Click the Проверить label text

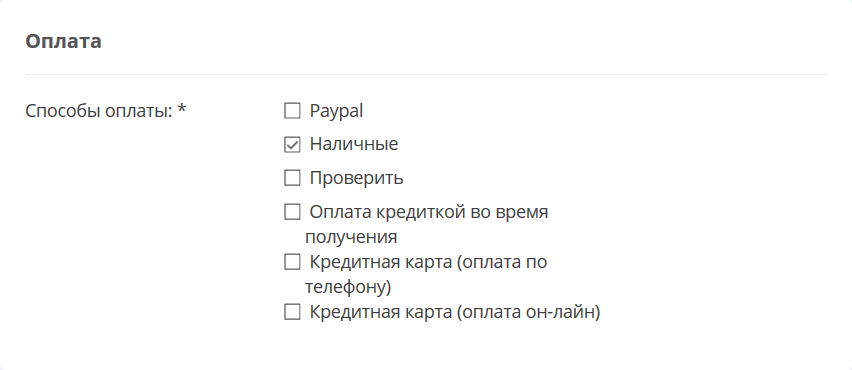click(x=356, y=178)
